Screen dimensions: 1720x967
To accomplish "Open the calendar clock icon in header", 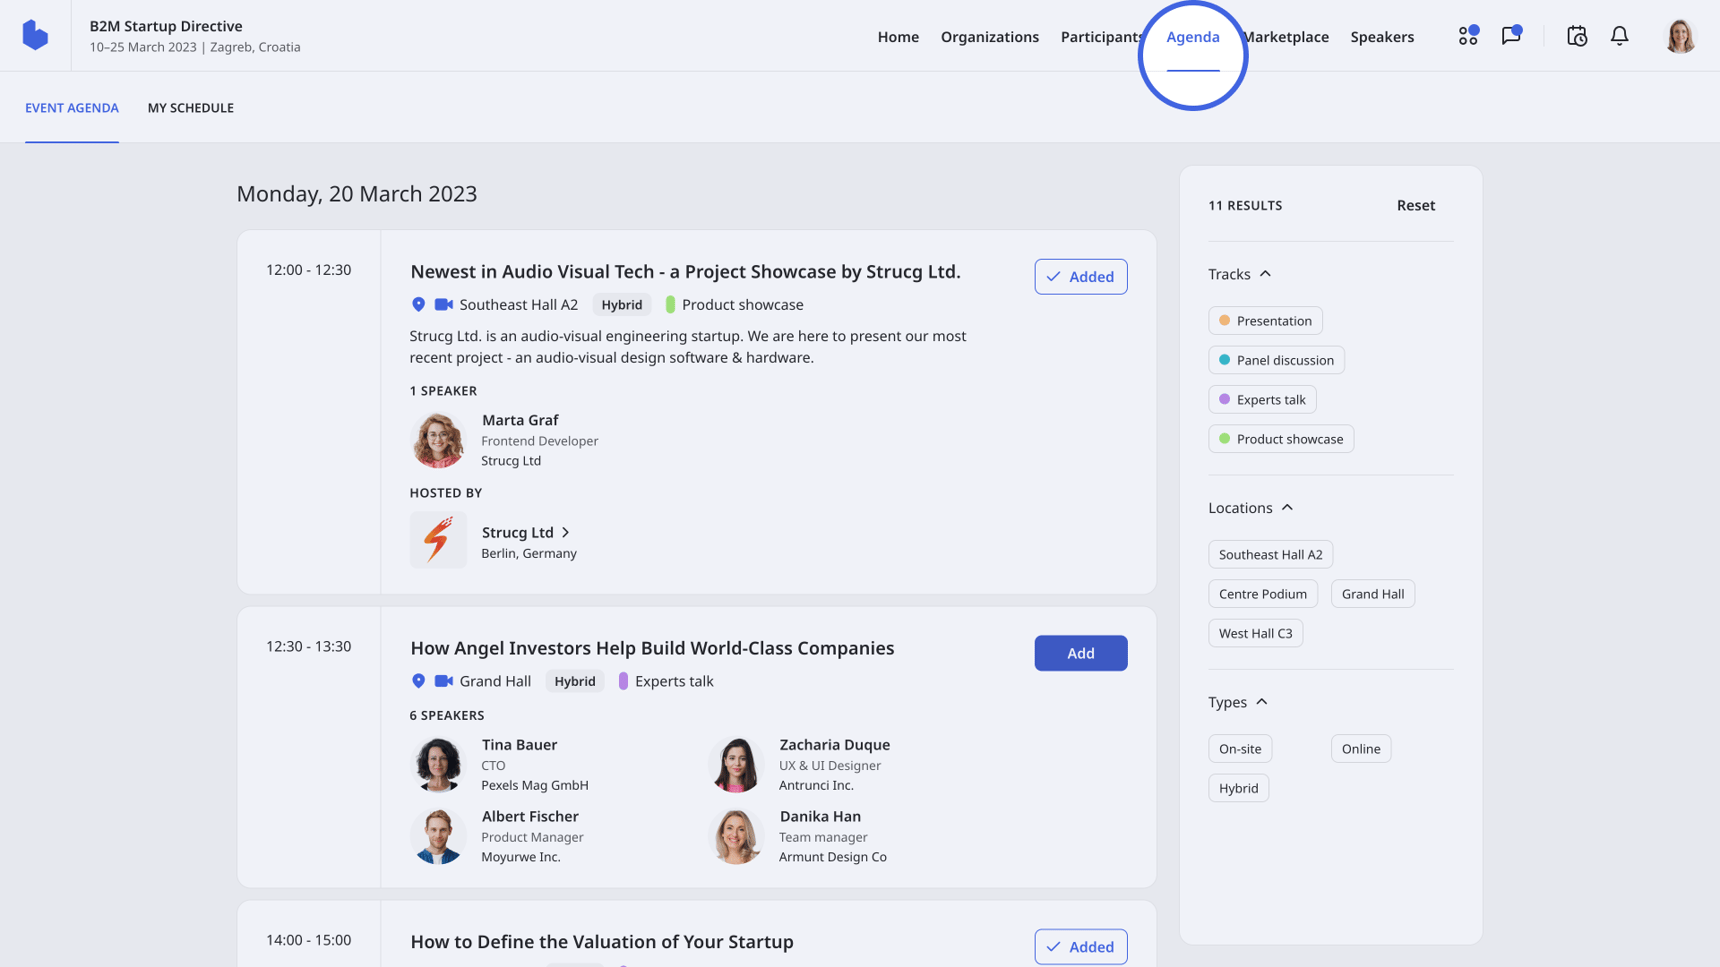I will pos(1576,36).
